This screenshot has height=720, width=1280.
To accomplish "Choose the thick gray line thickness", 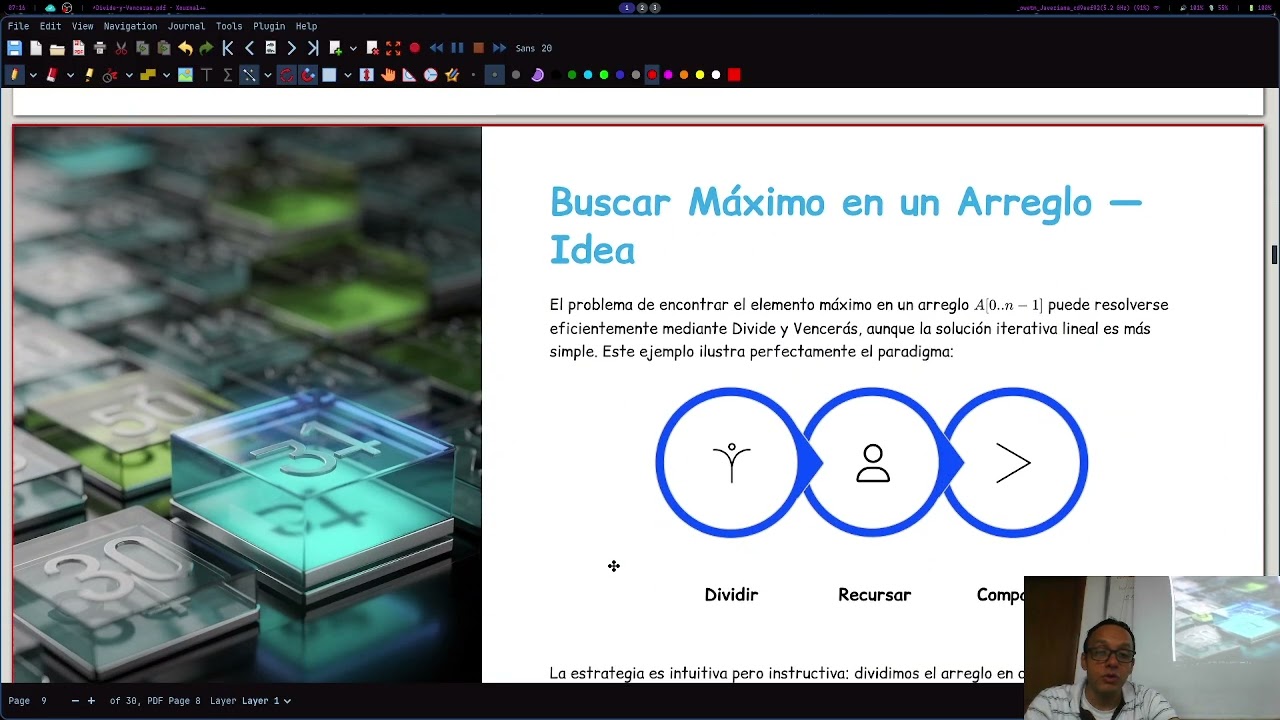I will [x=516, y=75].
